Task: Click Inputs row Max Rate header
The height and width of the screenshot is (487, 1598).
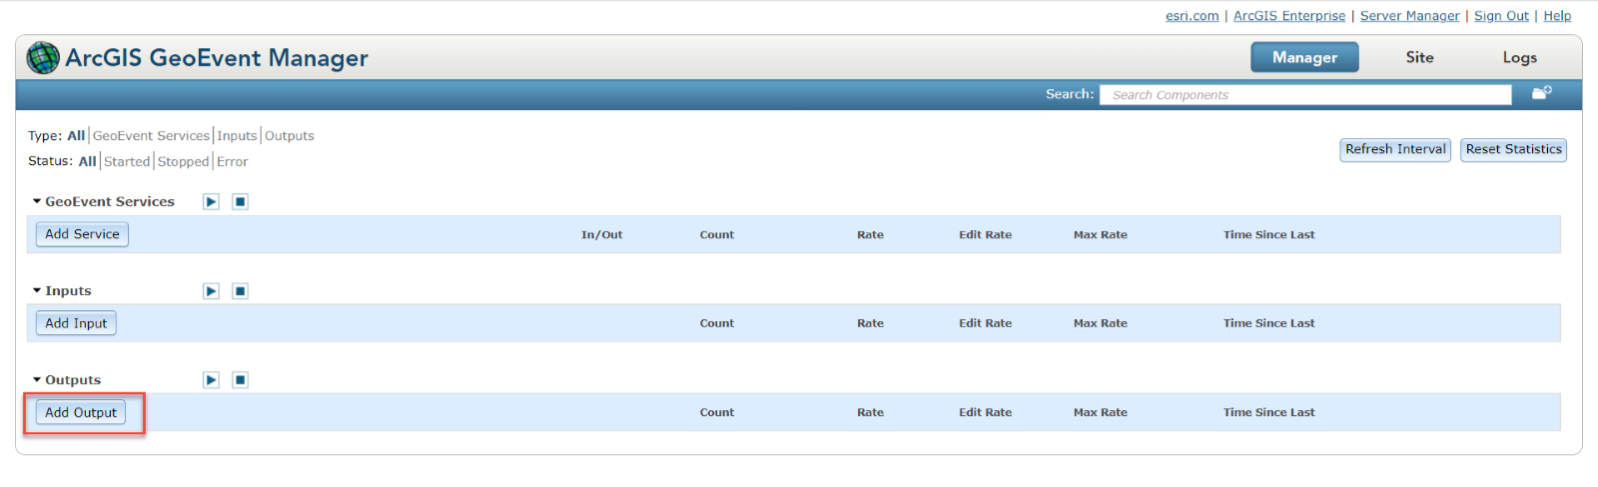Action: [1100, 323]
